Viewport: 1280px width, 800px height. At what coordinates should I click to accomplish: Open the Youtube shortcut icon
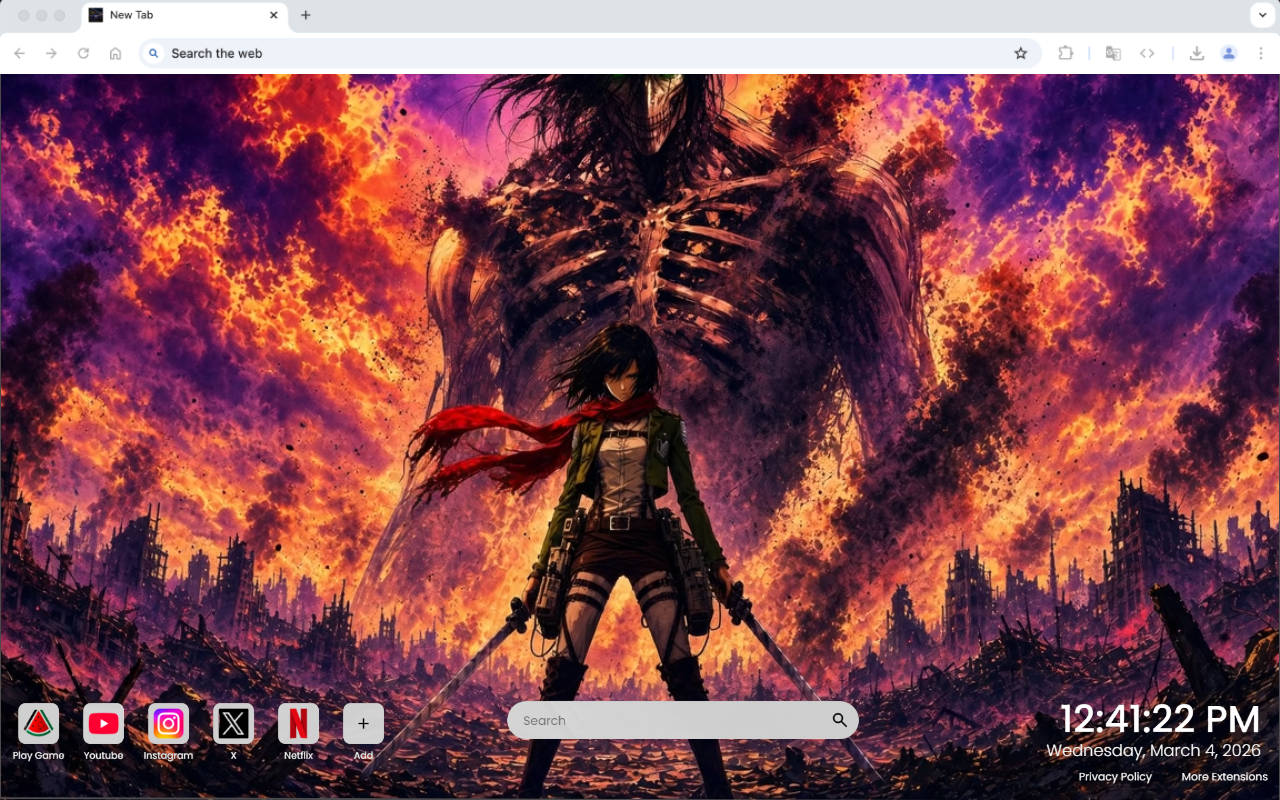103,723
